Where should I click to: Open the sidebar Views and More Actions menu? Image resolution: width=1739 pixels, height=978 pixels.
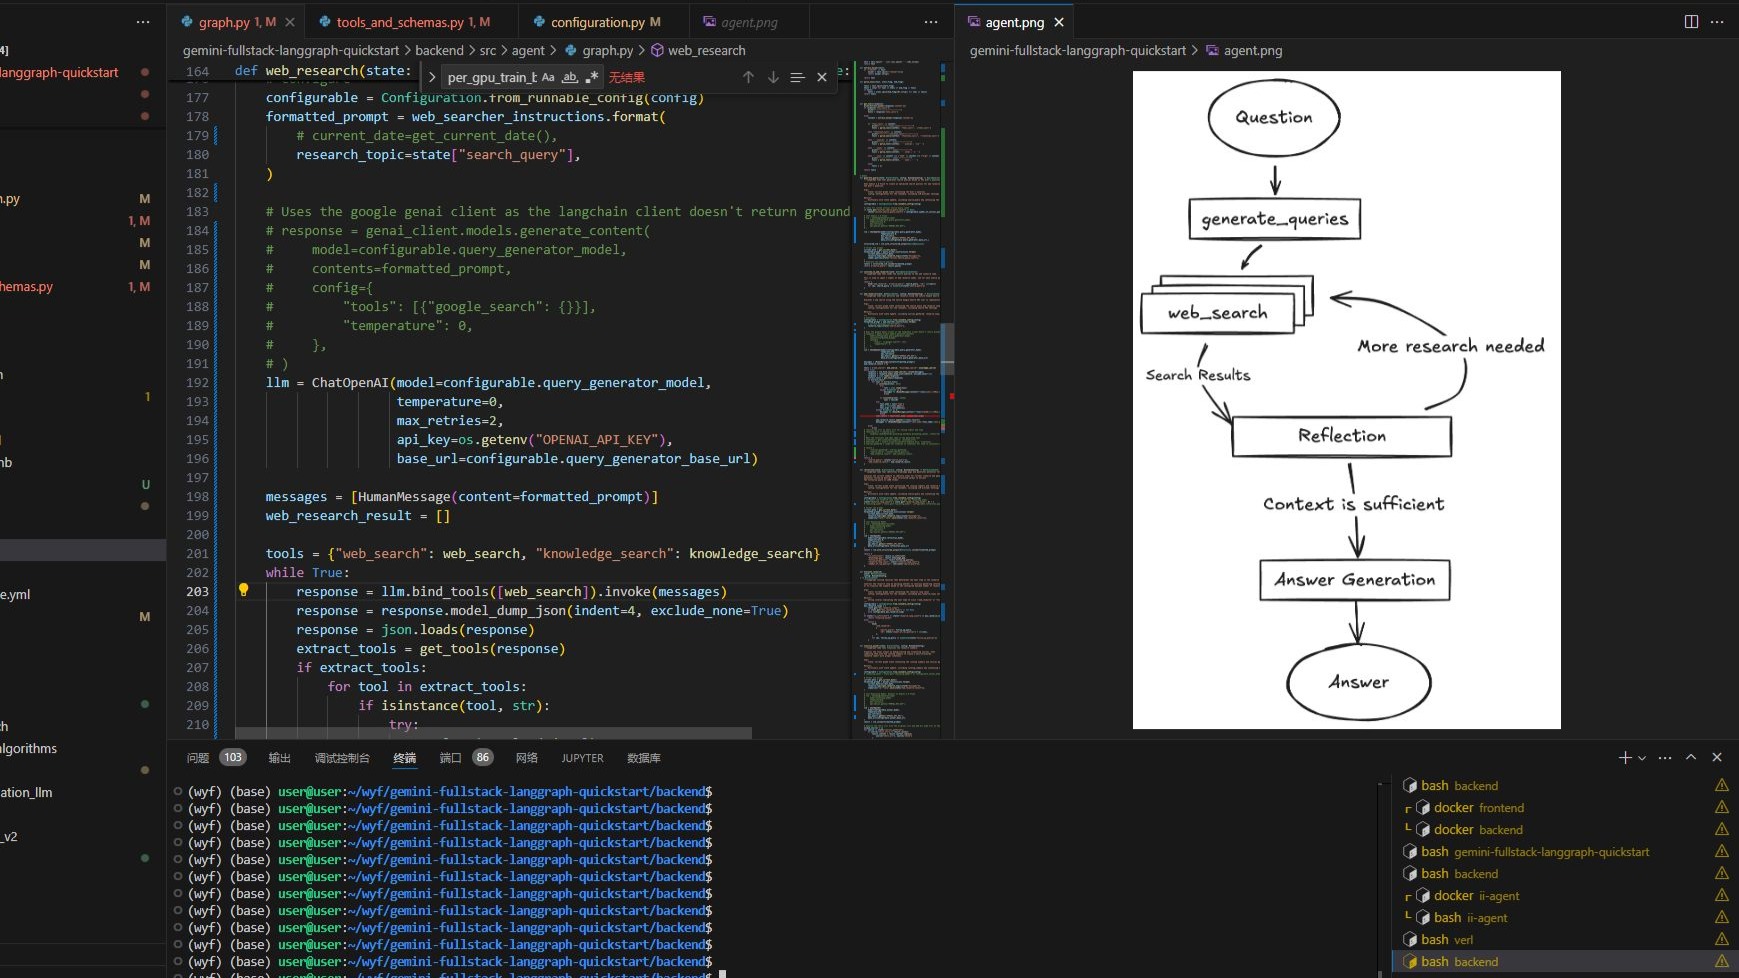[x=143, y=22]
